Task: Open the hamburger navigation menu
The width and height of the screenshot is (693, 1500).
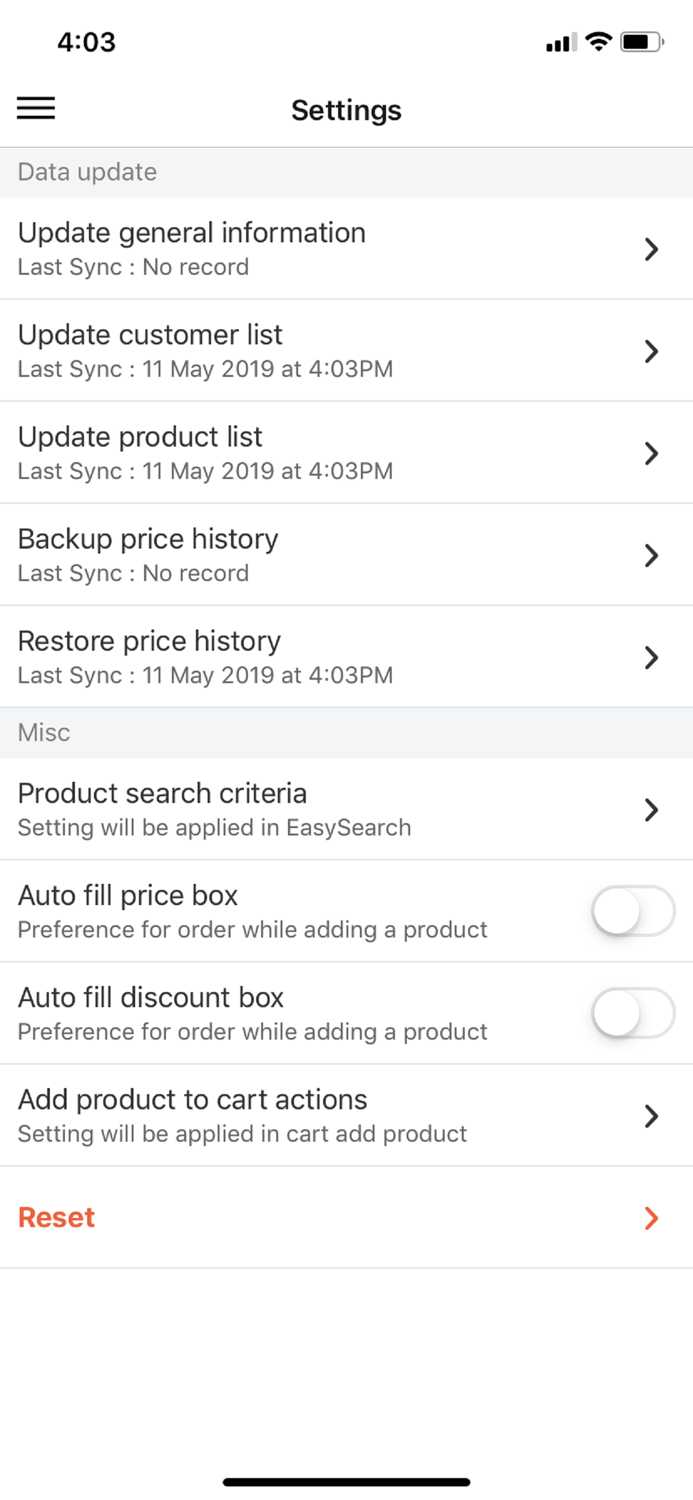Action: (36, 109)
